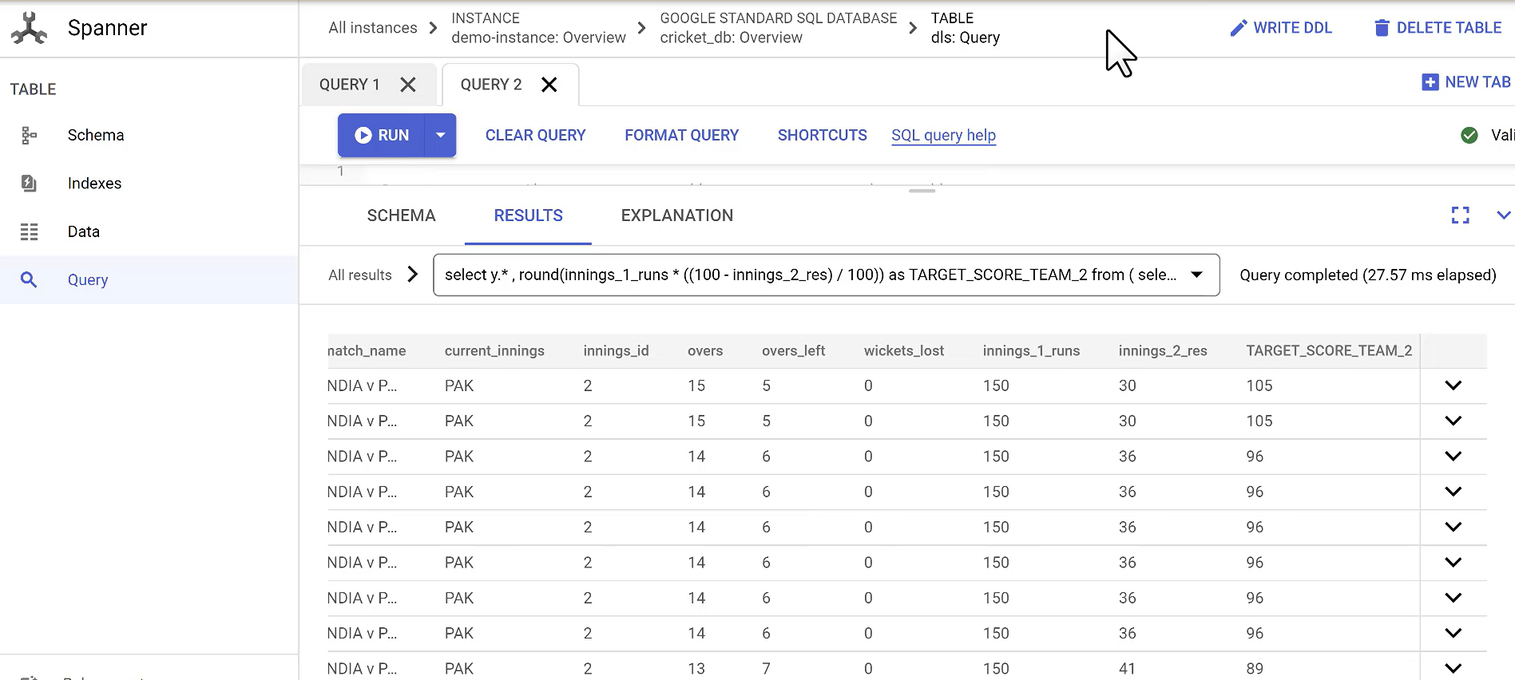Viewport: 1515px width, 680px height.
Task: Open the query statement selector dropdown
Action: [826, 275]
